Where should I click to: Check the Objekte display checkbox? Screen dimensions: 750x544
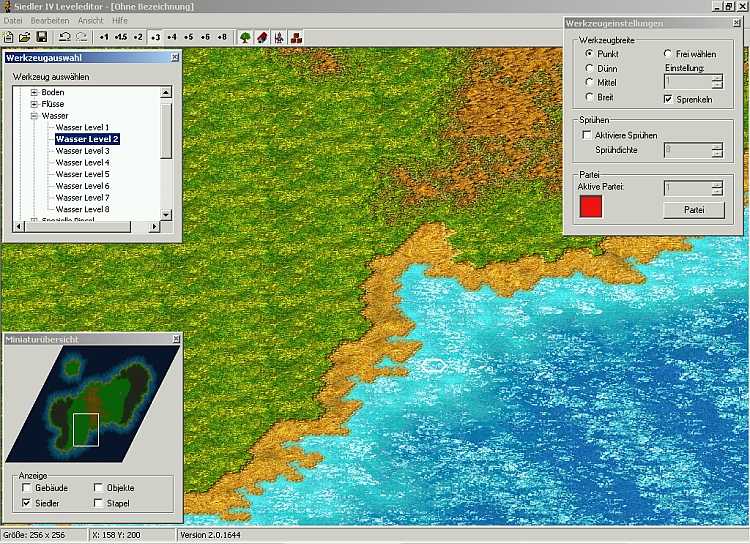coord(98,488)
